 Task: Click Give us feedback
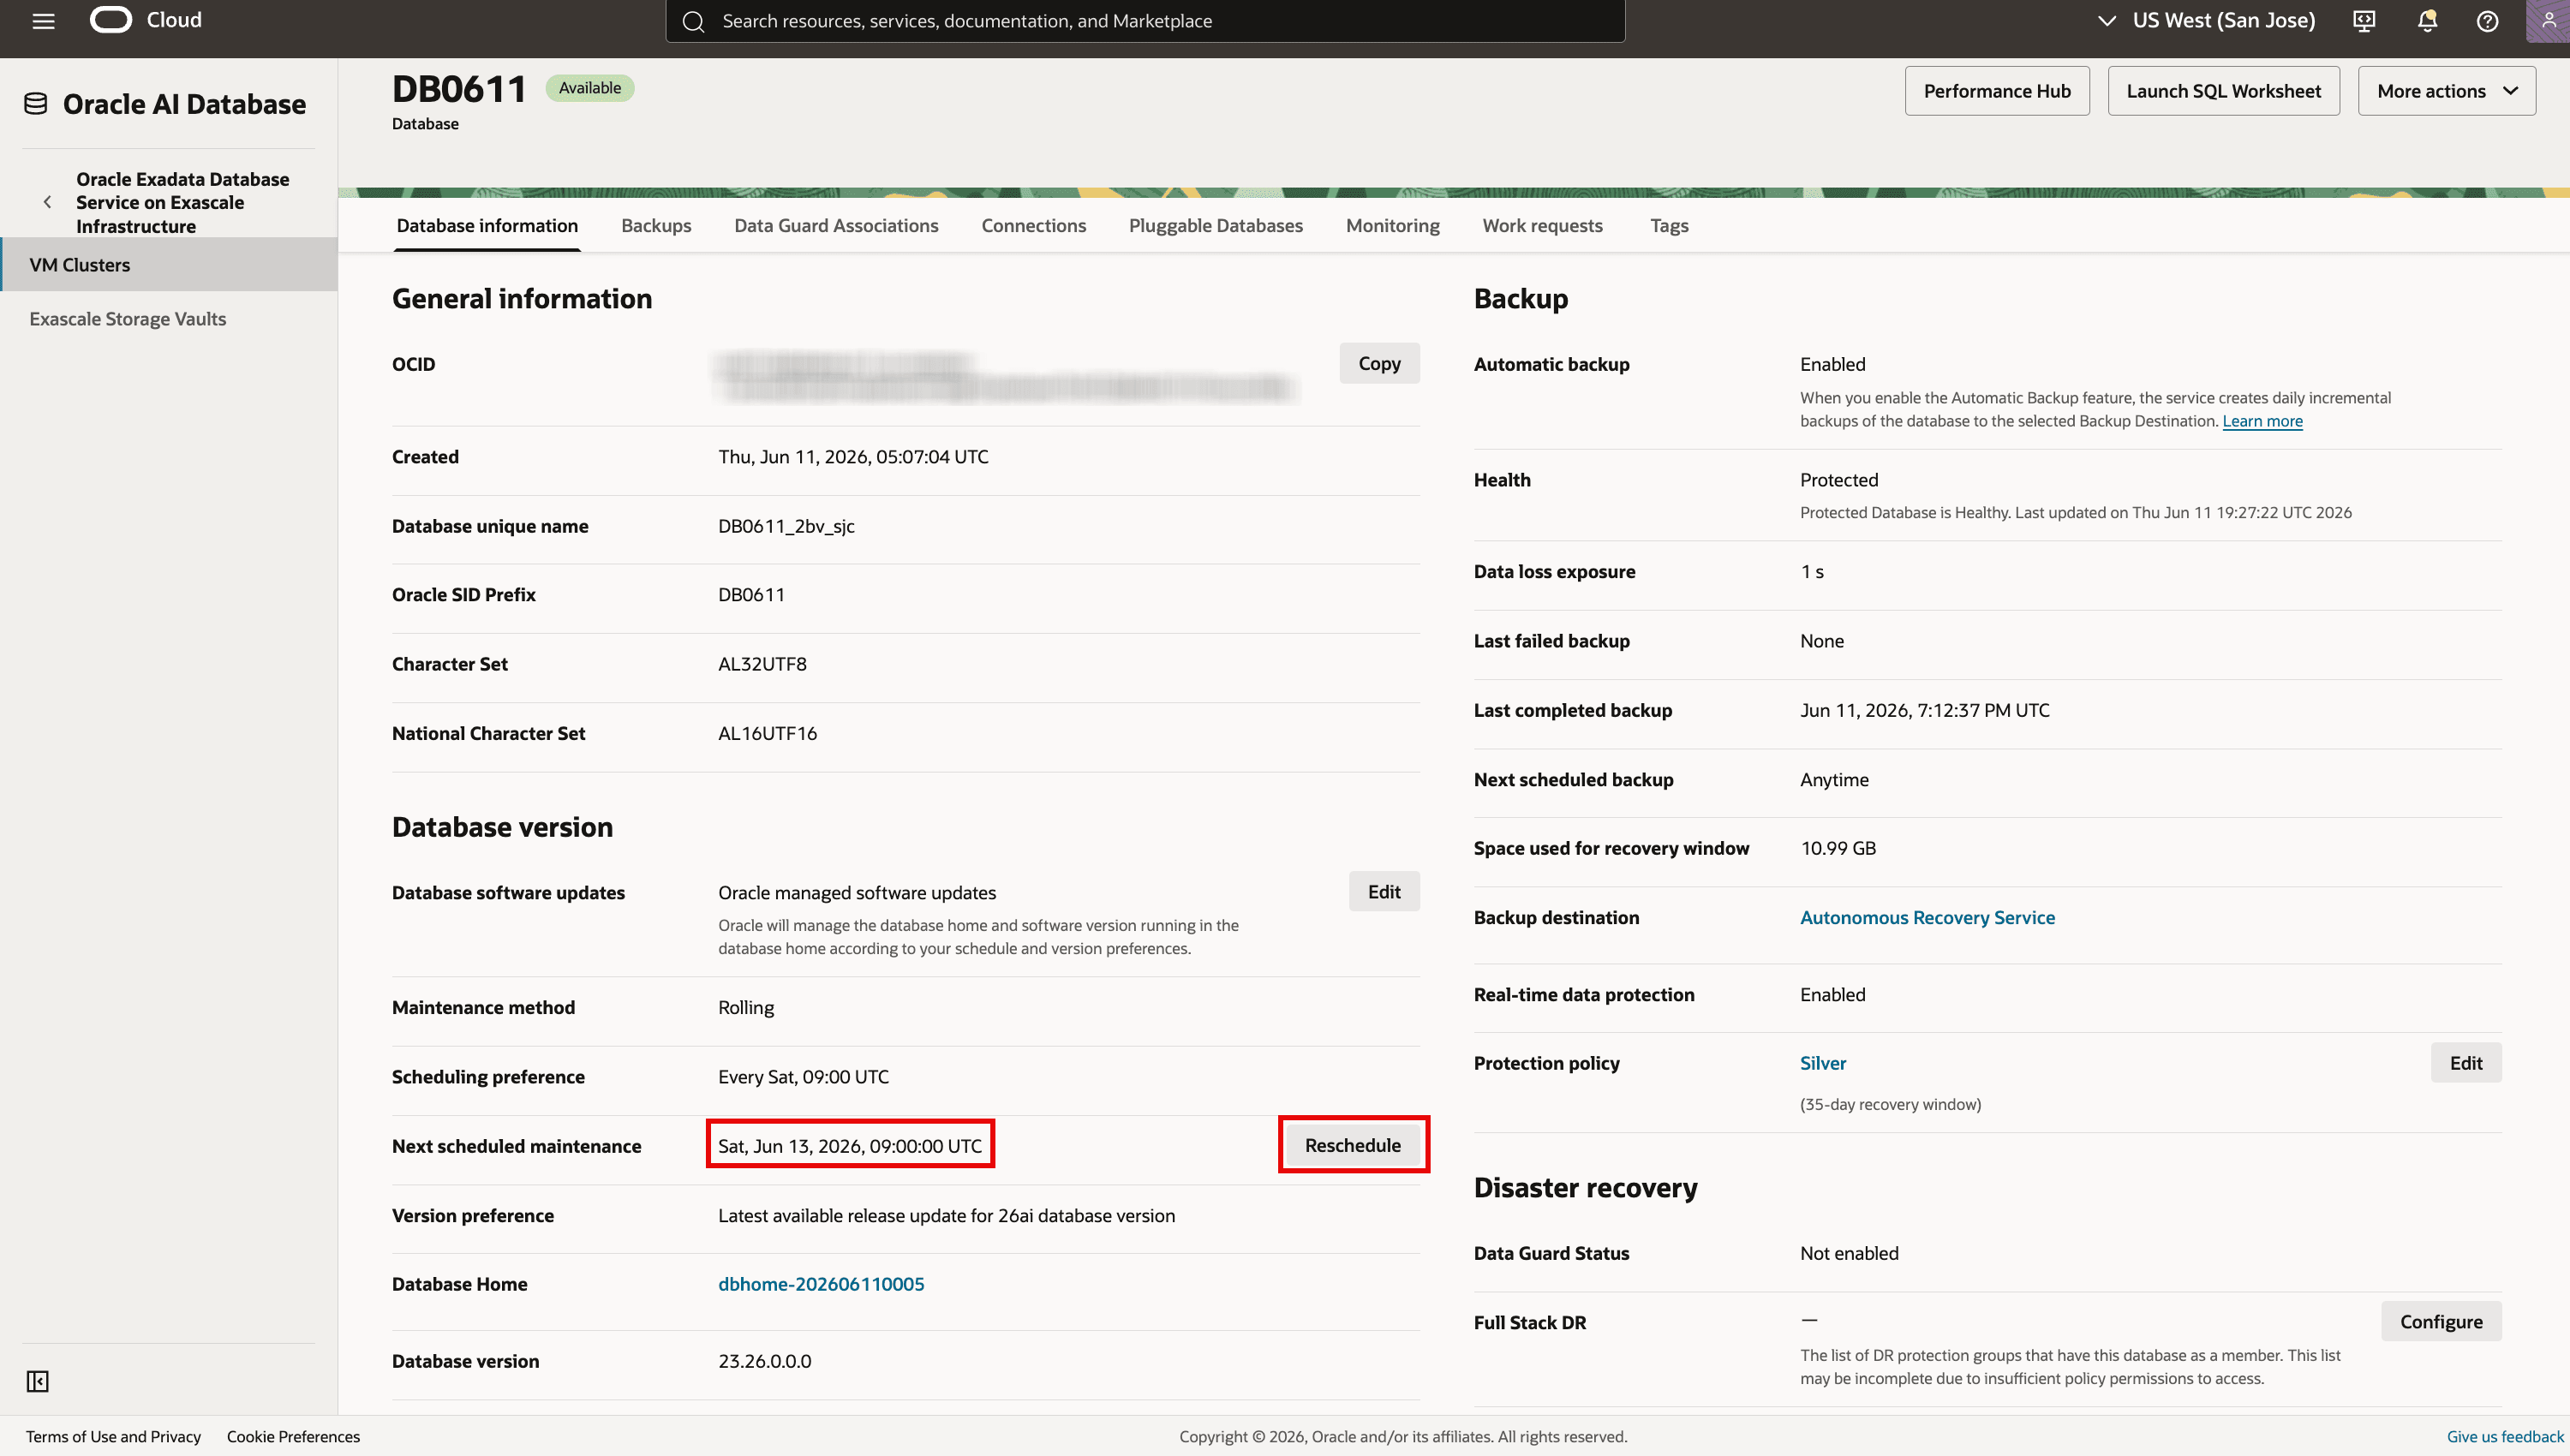[2505, 1436]
